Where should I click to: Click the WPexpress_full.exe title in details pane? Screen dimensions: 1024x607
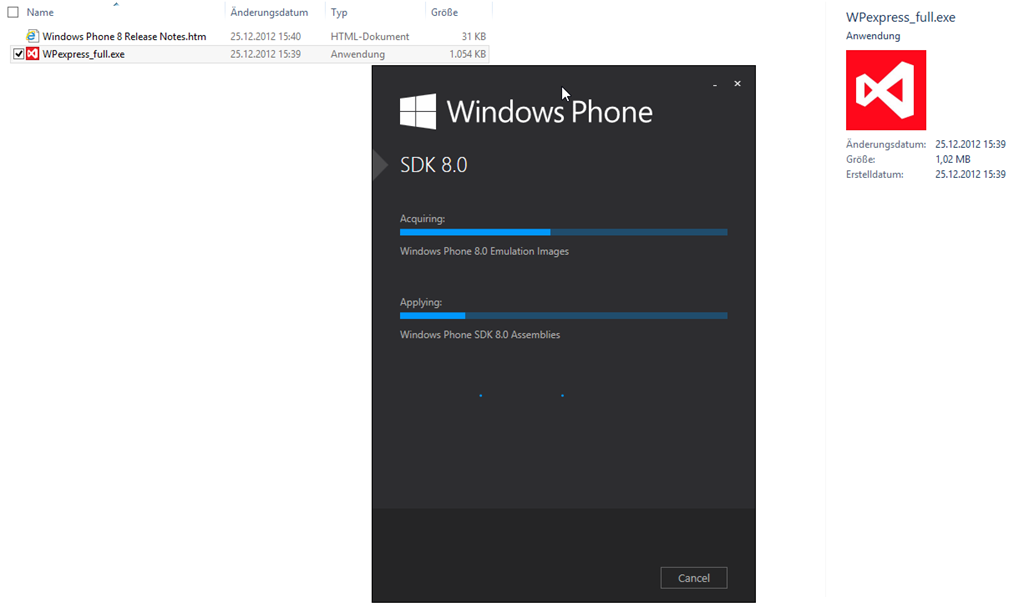click(x=900, y=18)
